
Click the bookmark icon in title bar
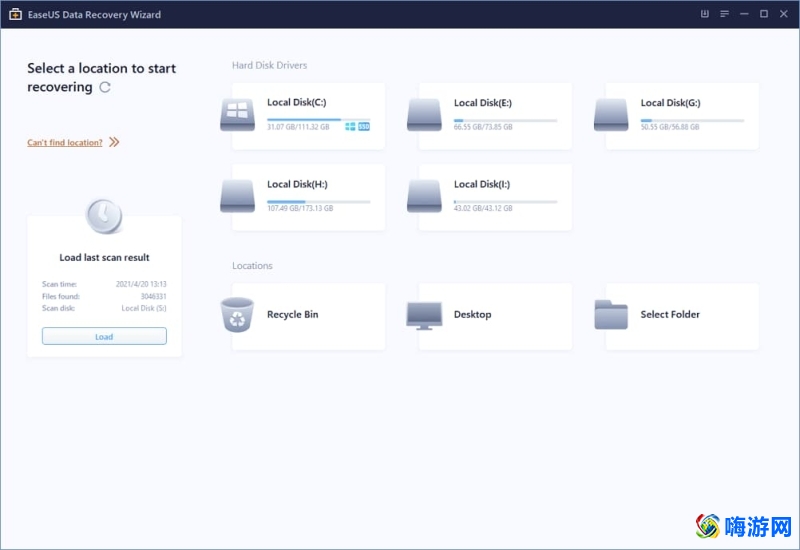(705, 14)
